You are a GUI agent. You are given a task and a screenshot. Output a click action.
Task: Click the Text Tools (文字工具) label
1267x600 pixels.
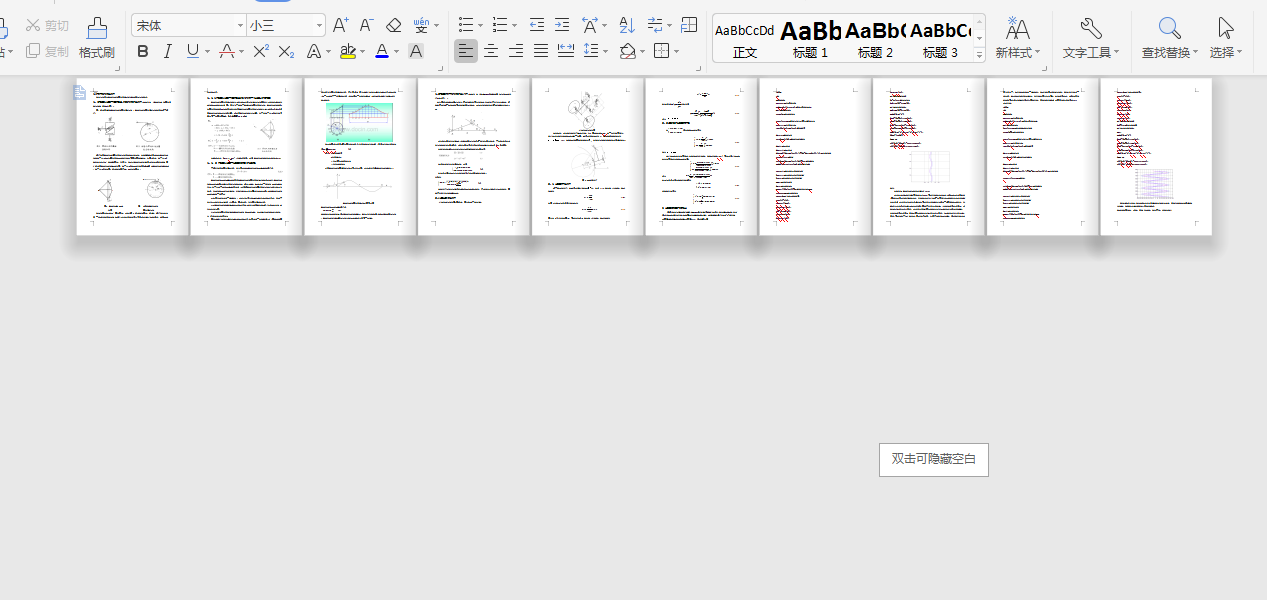[x=1087, y=52]
